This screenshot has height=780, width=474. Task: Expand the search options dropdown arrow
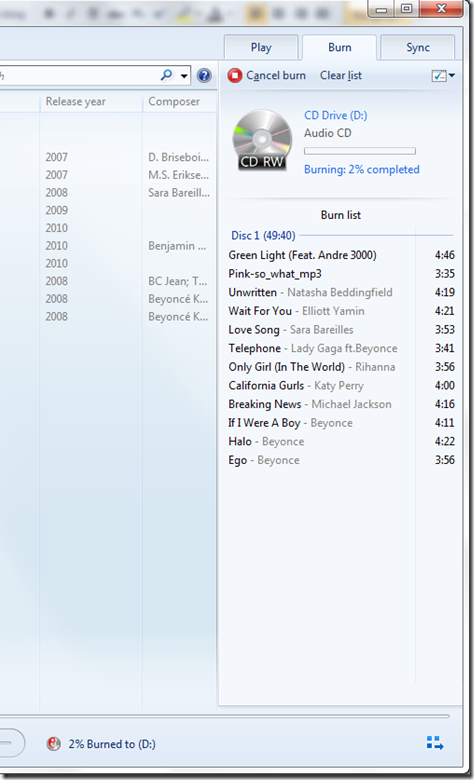tap(184, 76)
